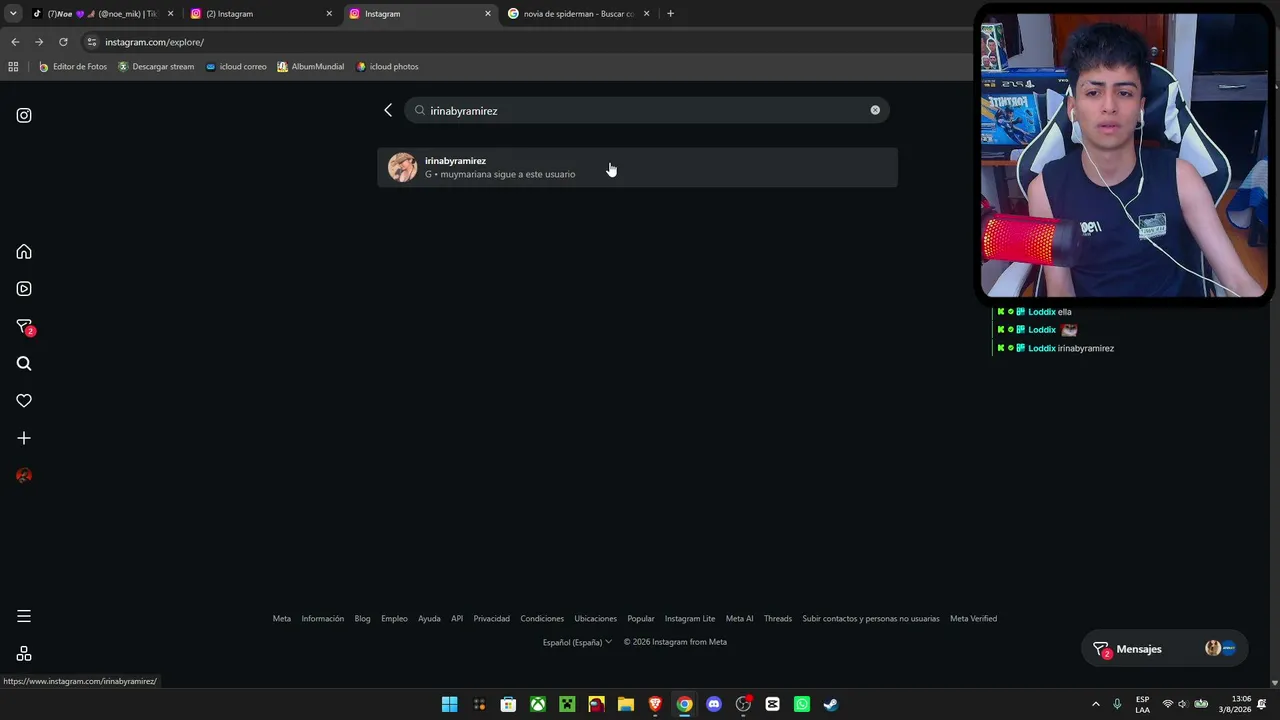Open the irinabyramirez search result
Viewport: 1280px width, 720px height.
point(637,167)
